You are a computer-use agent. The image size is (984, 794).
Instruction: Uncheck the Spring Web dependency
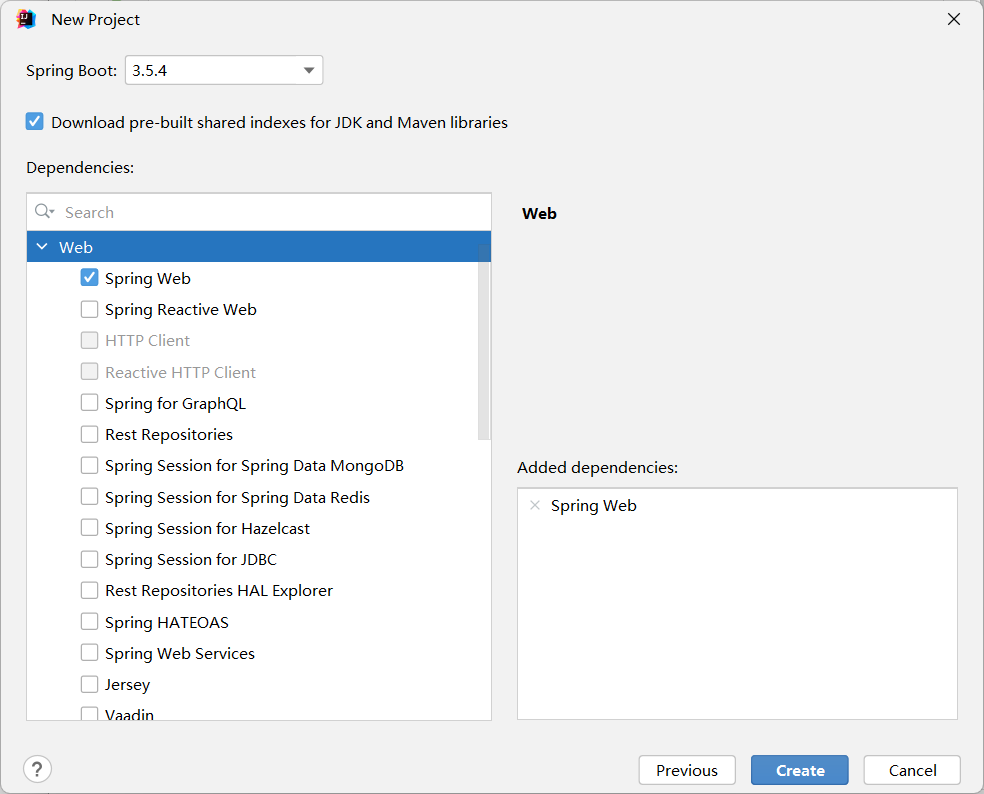tap(90, 278)
